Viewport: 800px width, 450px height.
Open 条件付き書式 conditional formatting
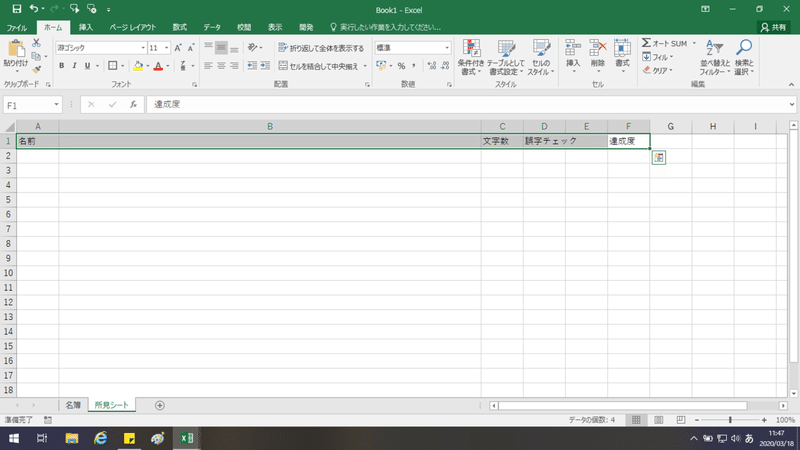(470, 57)
